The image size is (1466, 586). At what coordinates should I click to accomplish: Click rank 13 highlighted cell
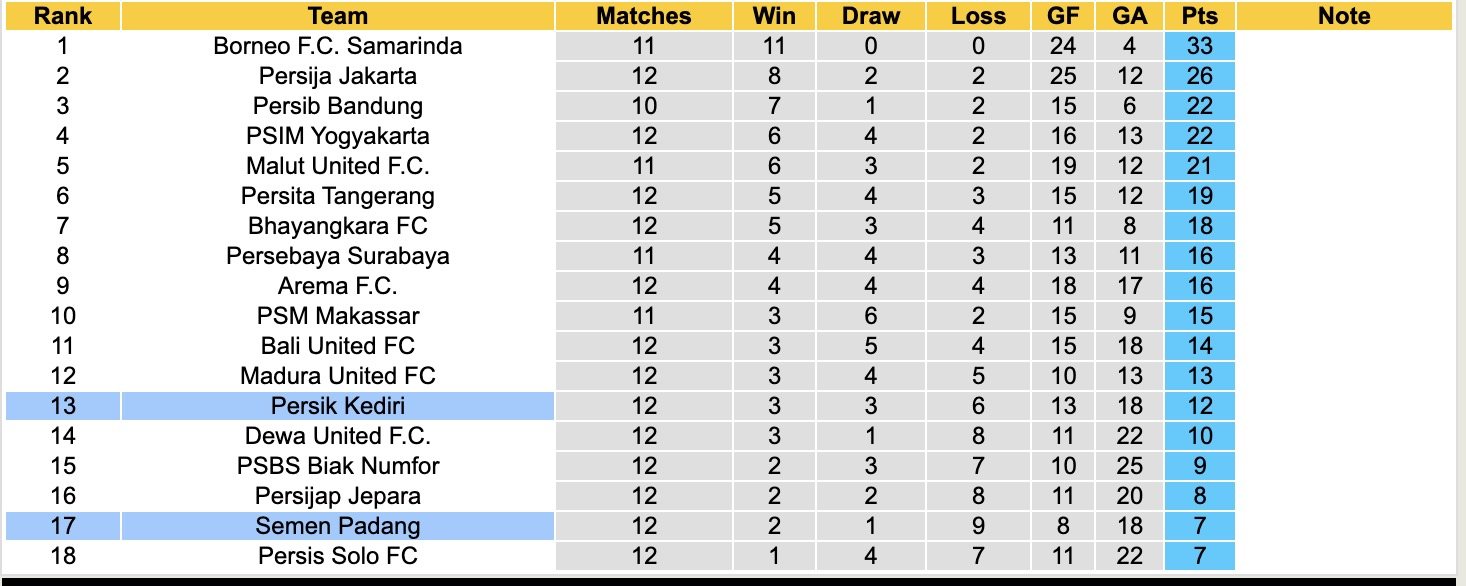[63, 406]
